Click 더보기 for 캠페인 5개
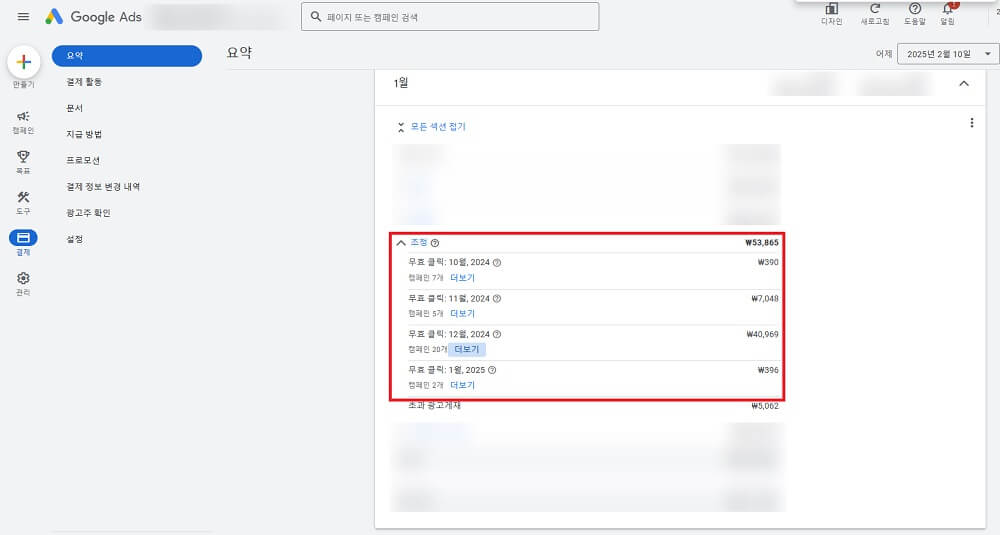Image resolution: width=1000 pixels, height=535 pixels. click(462, 313)
